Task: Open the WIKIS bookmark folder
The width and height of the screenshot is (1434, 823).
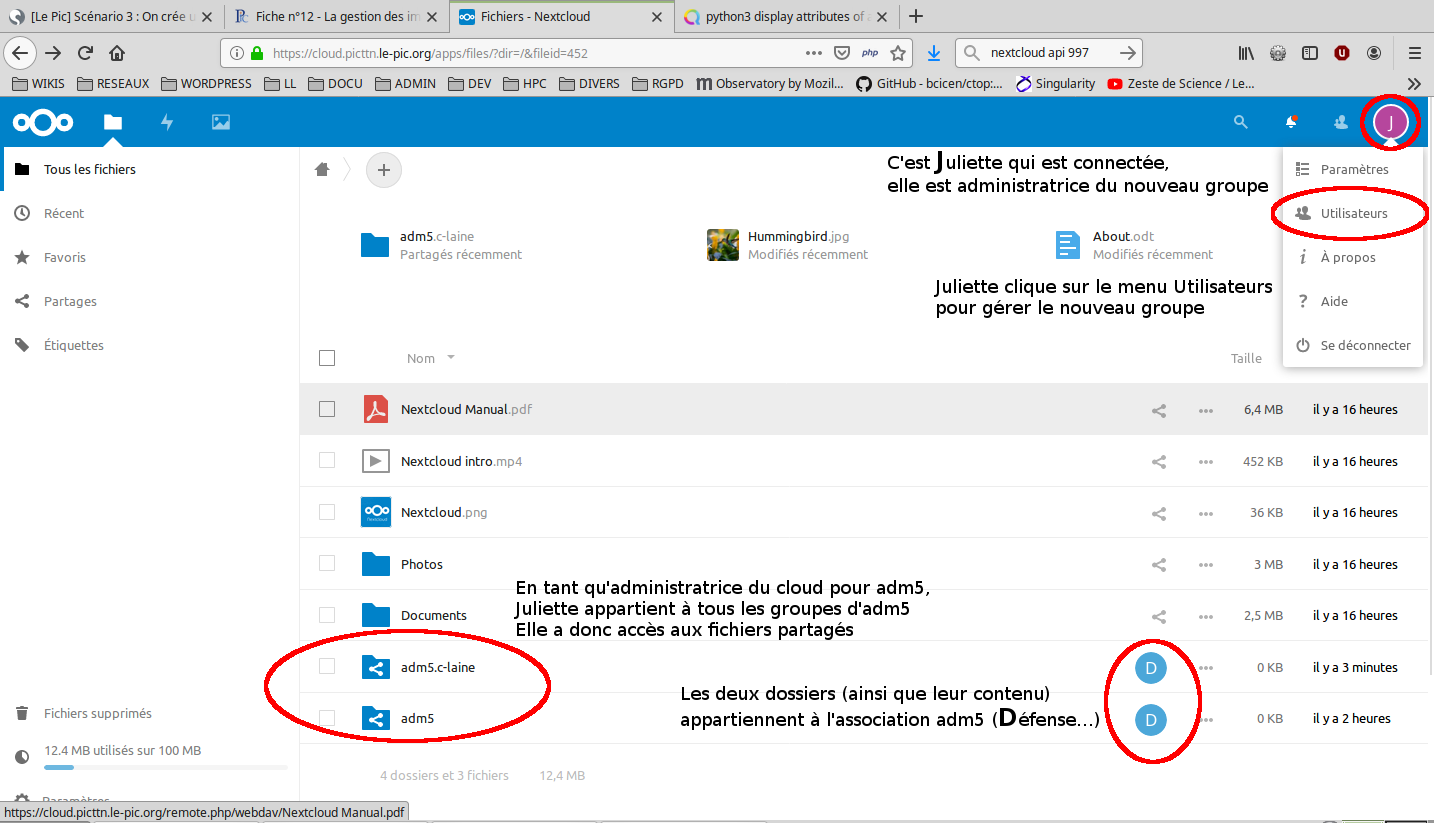Action: coord(37,84)
